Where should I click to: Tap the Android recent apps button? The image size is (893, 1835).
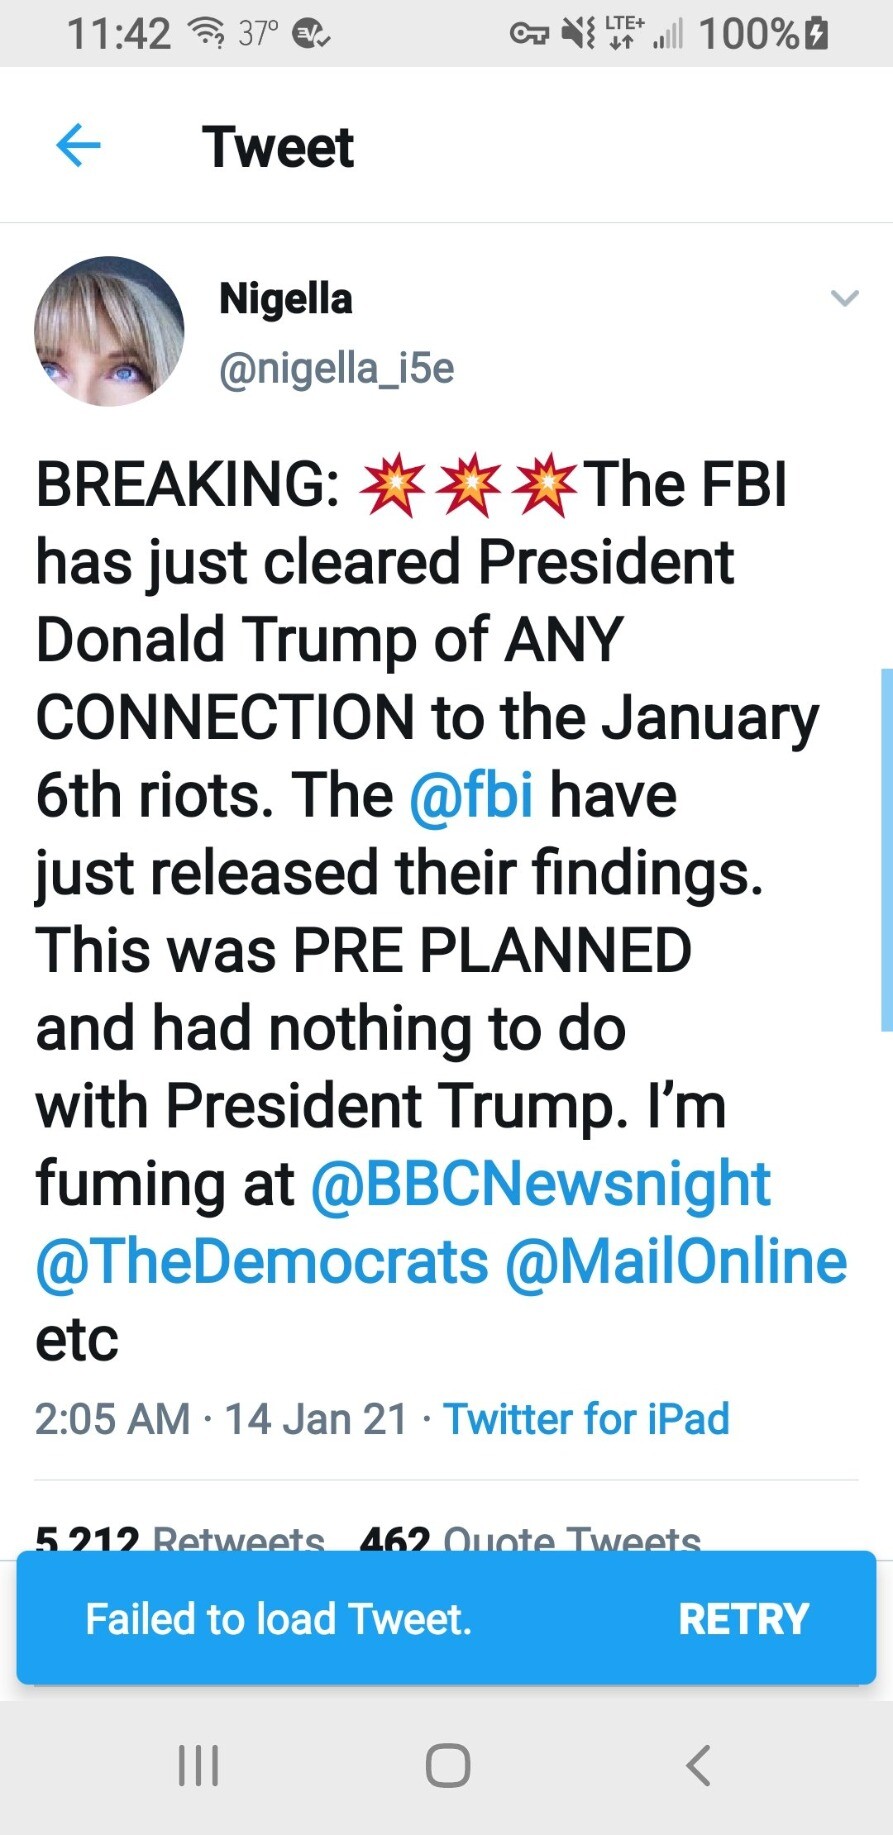[198, 1765]
